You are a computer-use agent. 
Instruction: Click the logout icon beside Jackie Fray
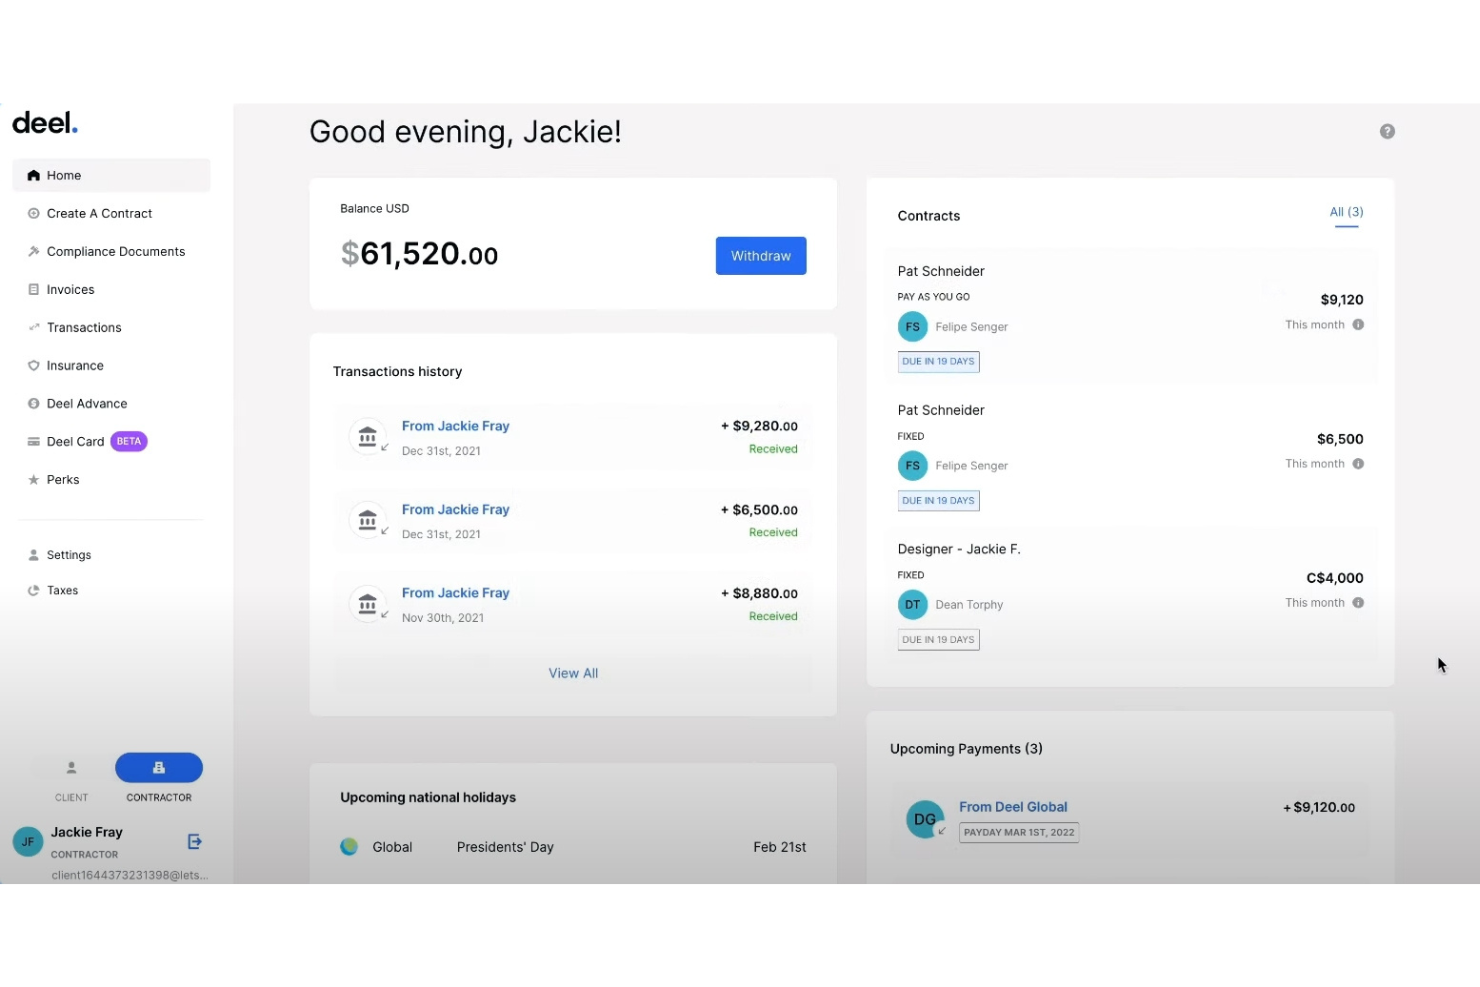[x=195, y=842]
